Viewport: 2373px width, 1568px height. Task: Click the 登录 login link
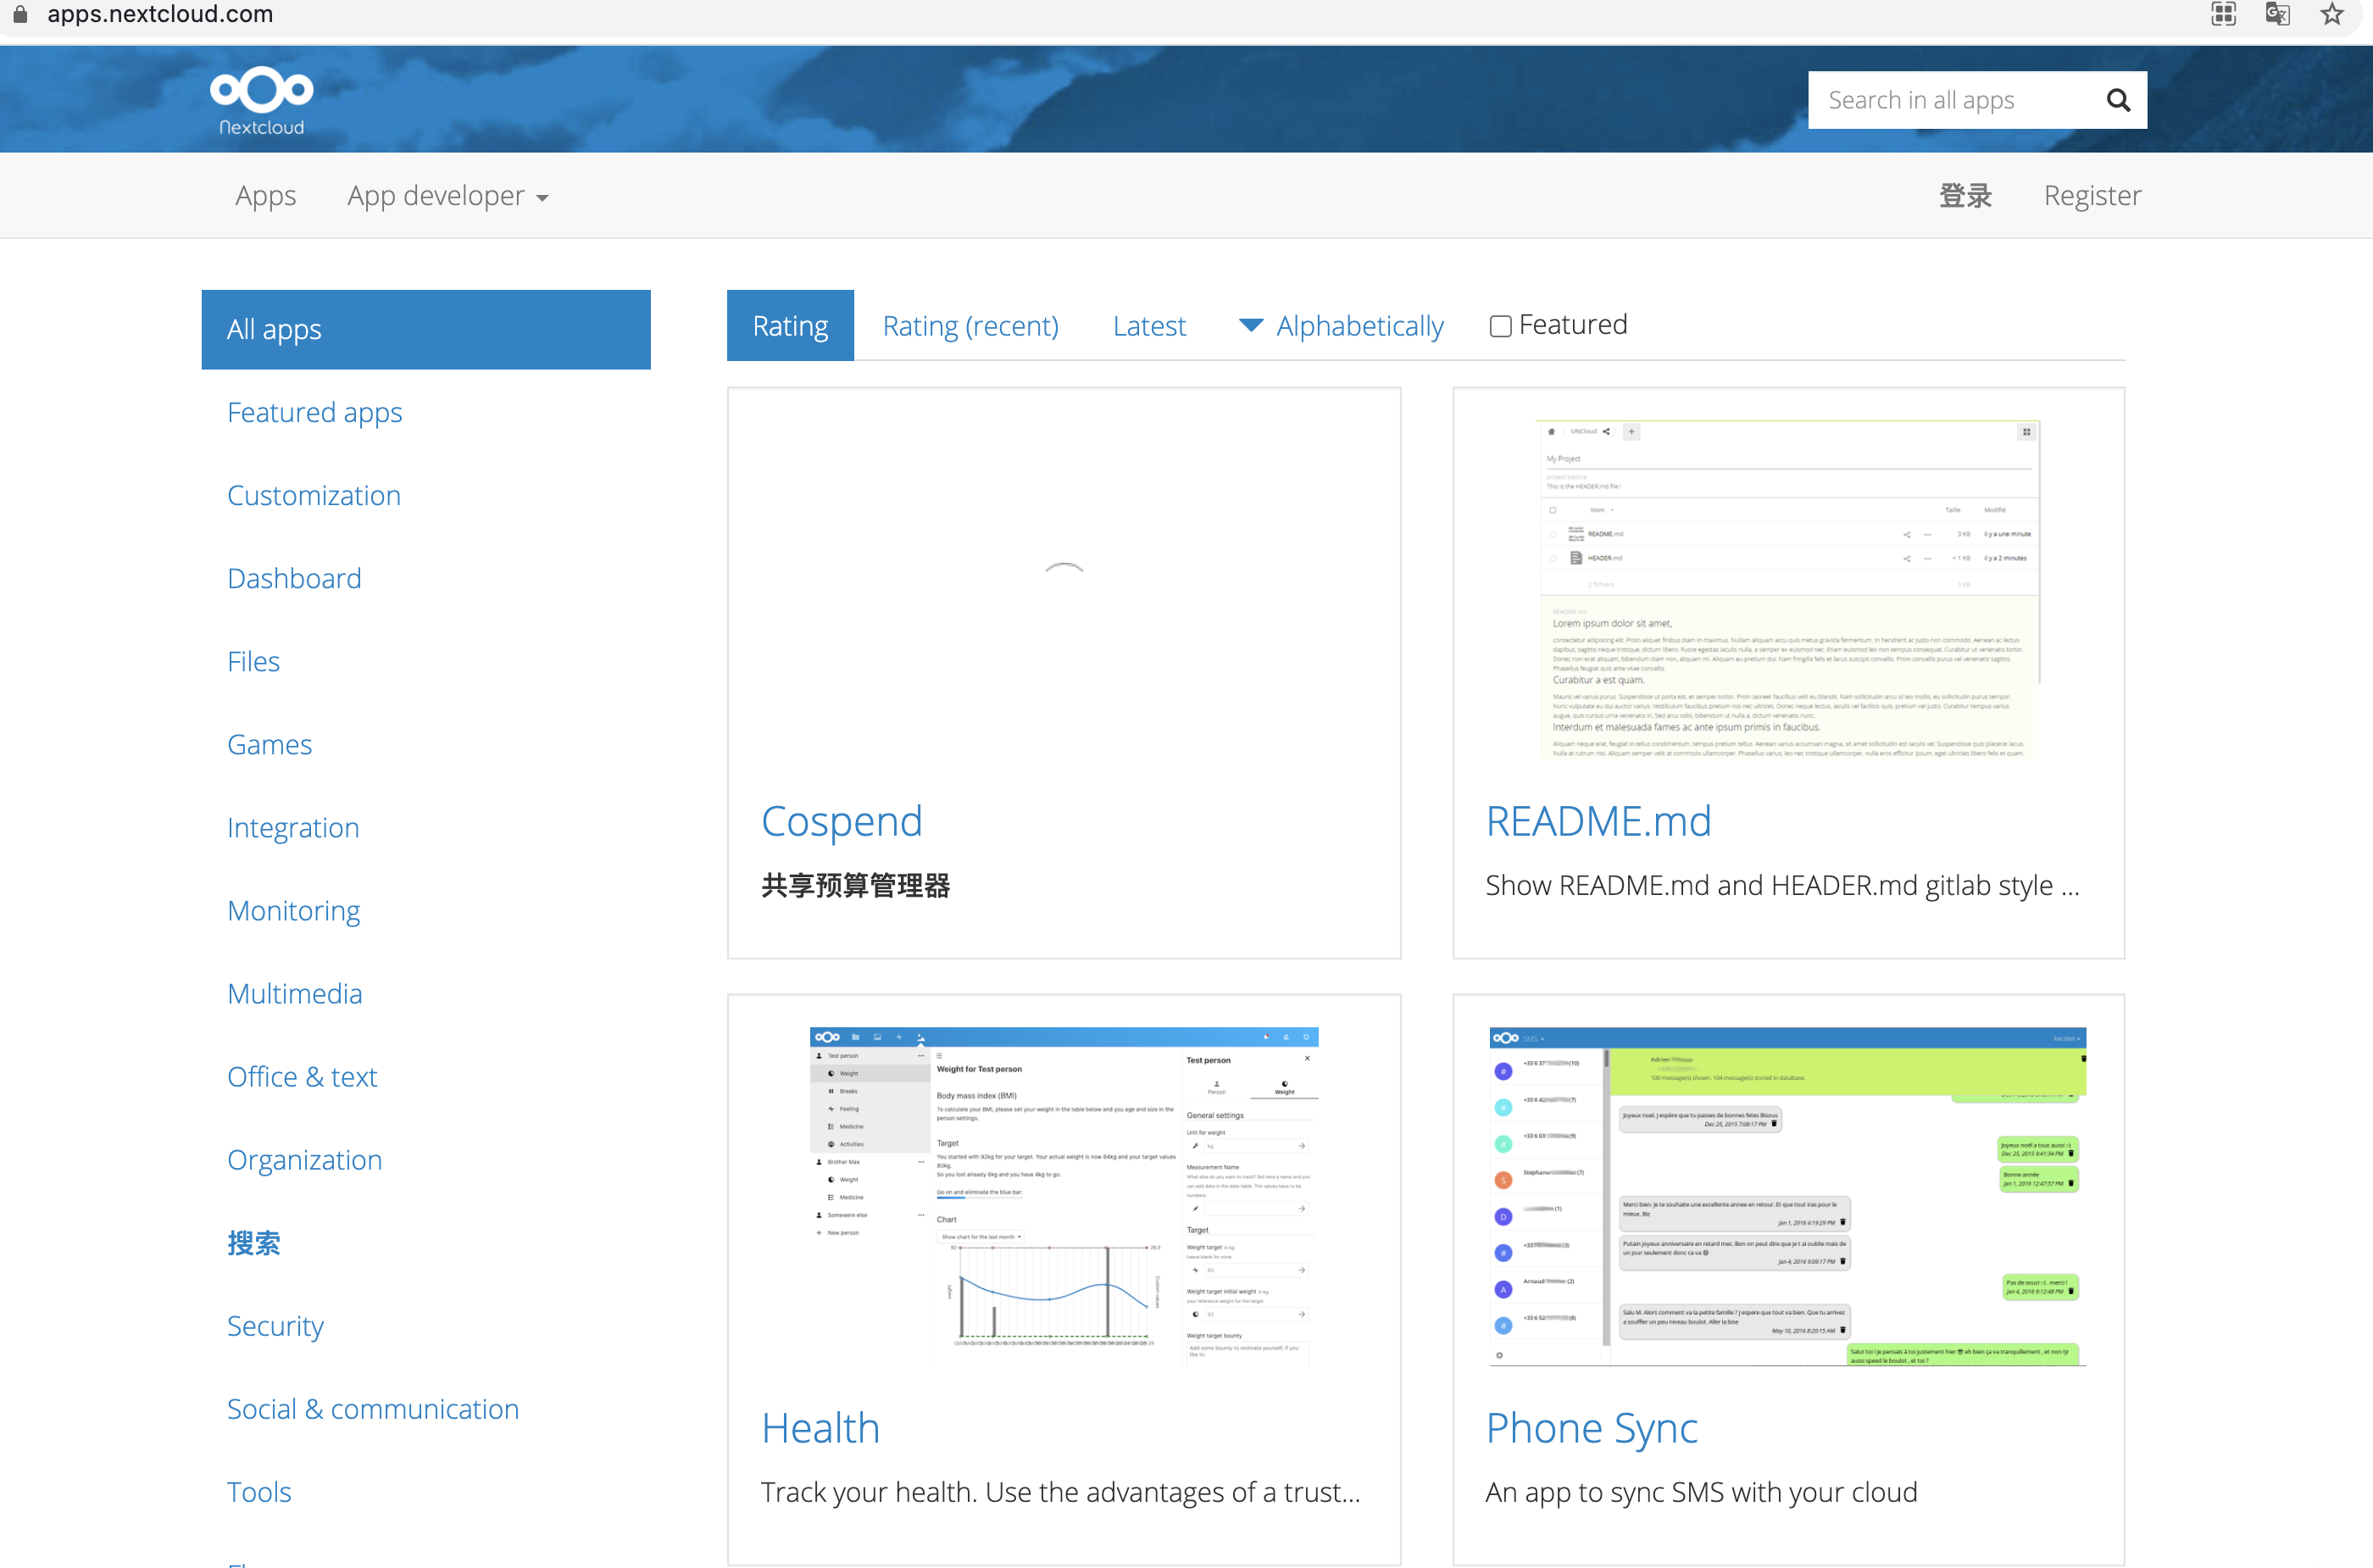tap(1965, 195)
